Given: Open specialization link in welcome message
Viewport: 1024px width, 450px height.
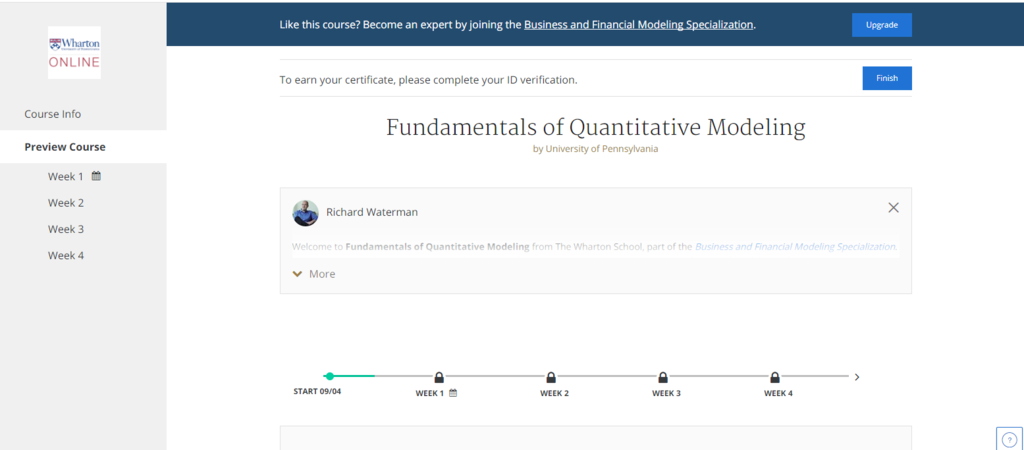Looking at the screenshot, I should [795, 247].
